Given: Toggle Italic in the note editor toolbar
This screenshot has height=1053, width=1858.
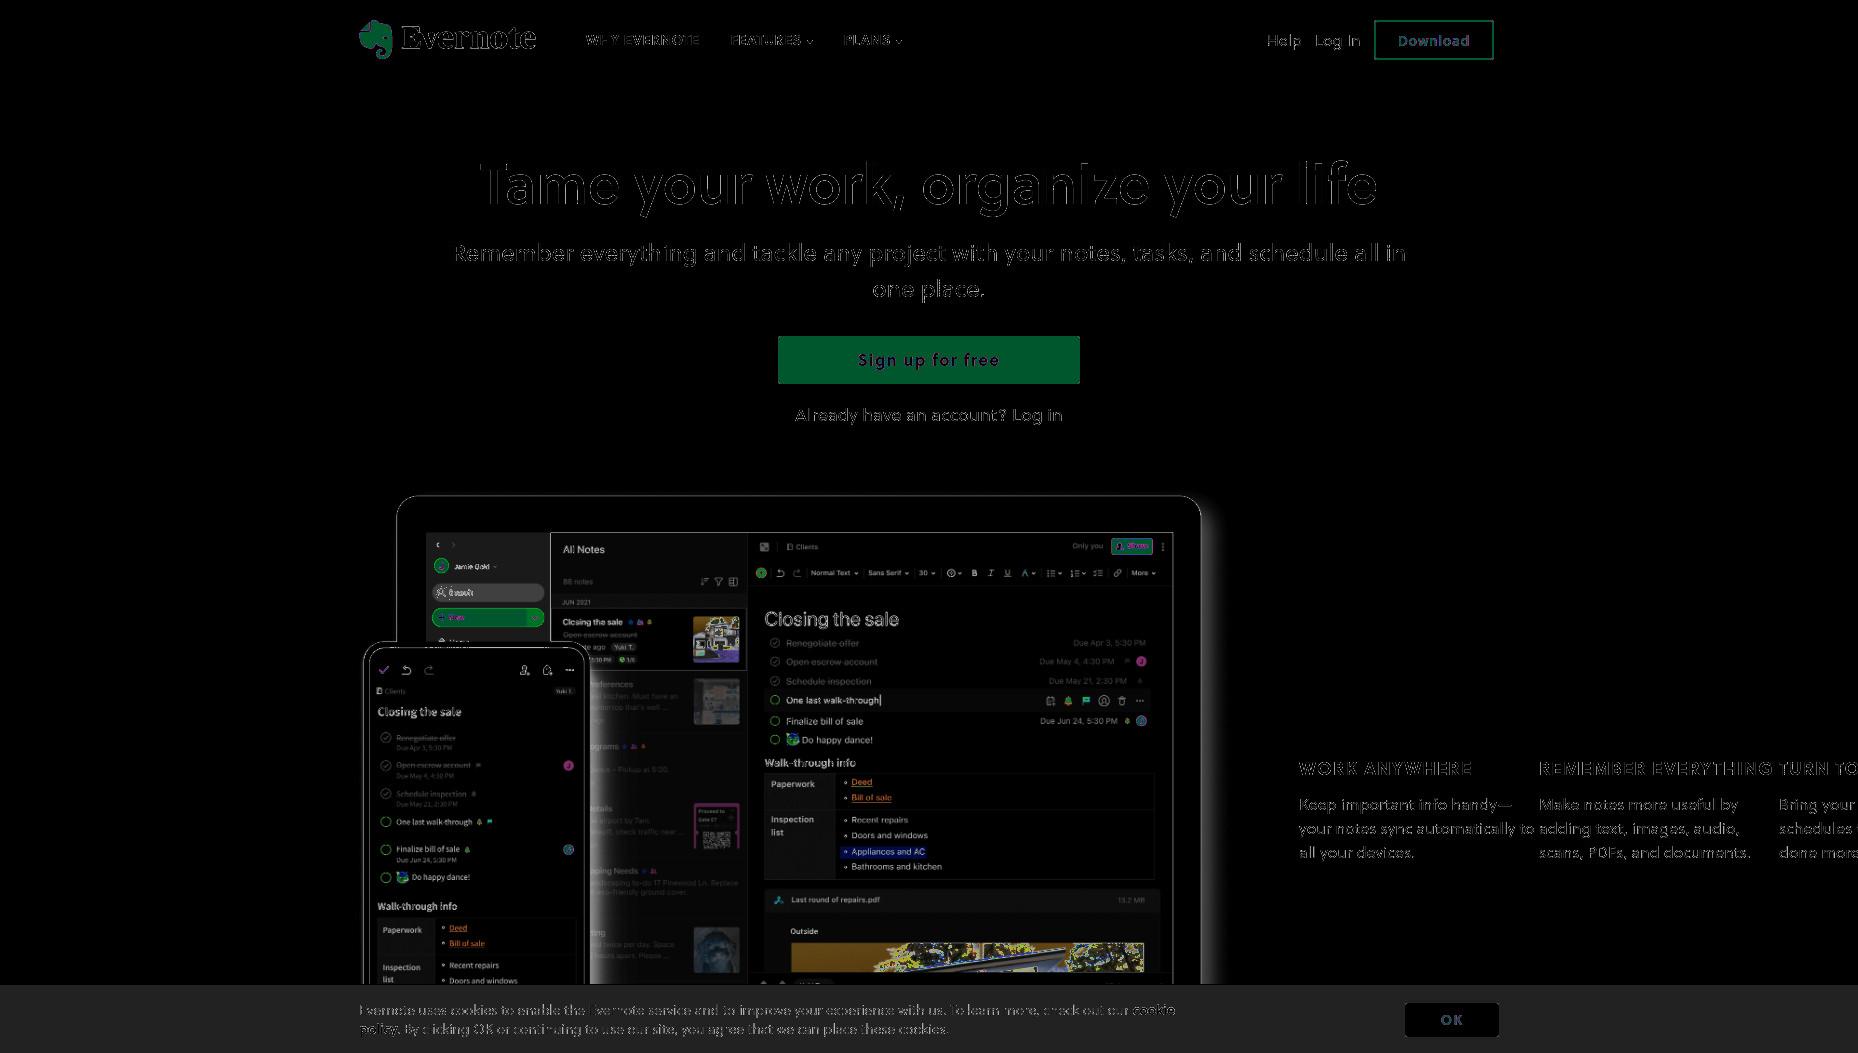Looking at the screenshot, I should click(x=991, y=573).
